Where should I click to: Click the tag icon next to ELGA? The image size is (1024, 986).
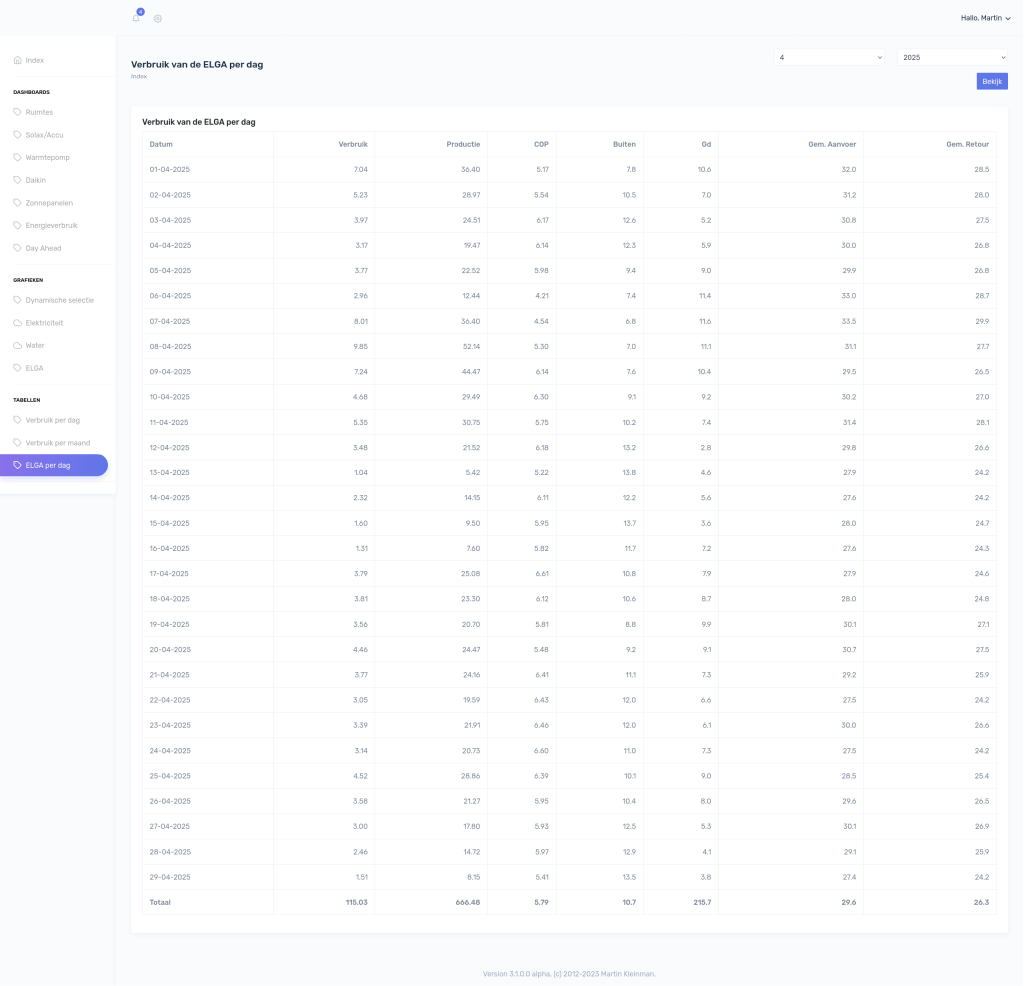18,368
